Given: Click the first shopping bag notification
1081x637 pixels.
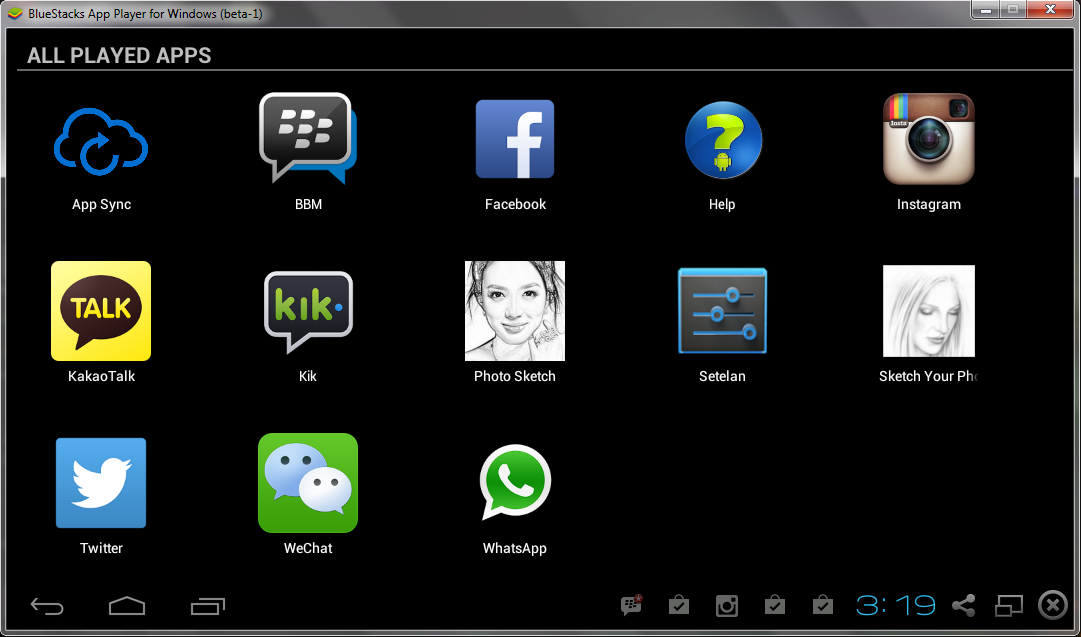Looking at the screenshot, I should 679,605.
